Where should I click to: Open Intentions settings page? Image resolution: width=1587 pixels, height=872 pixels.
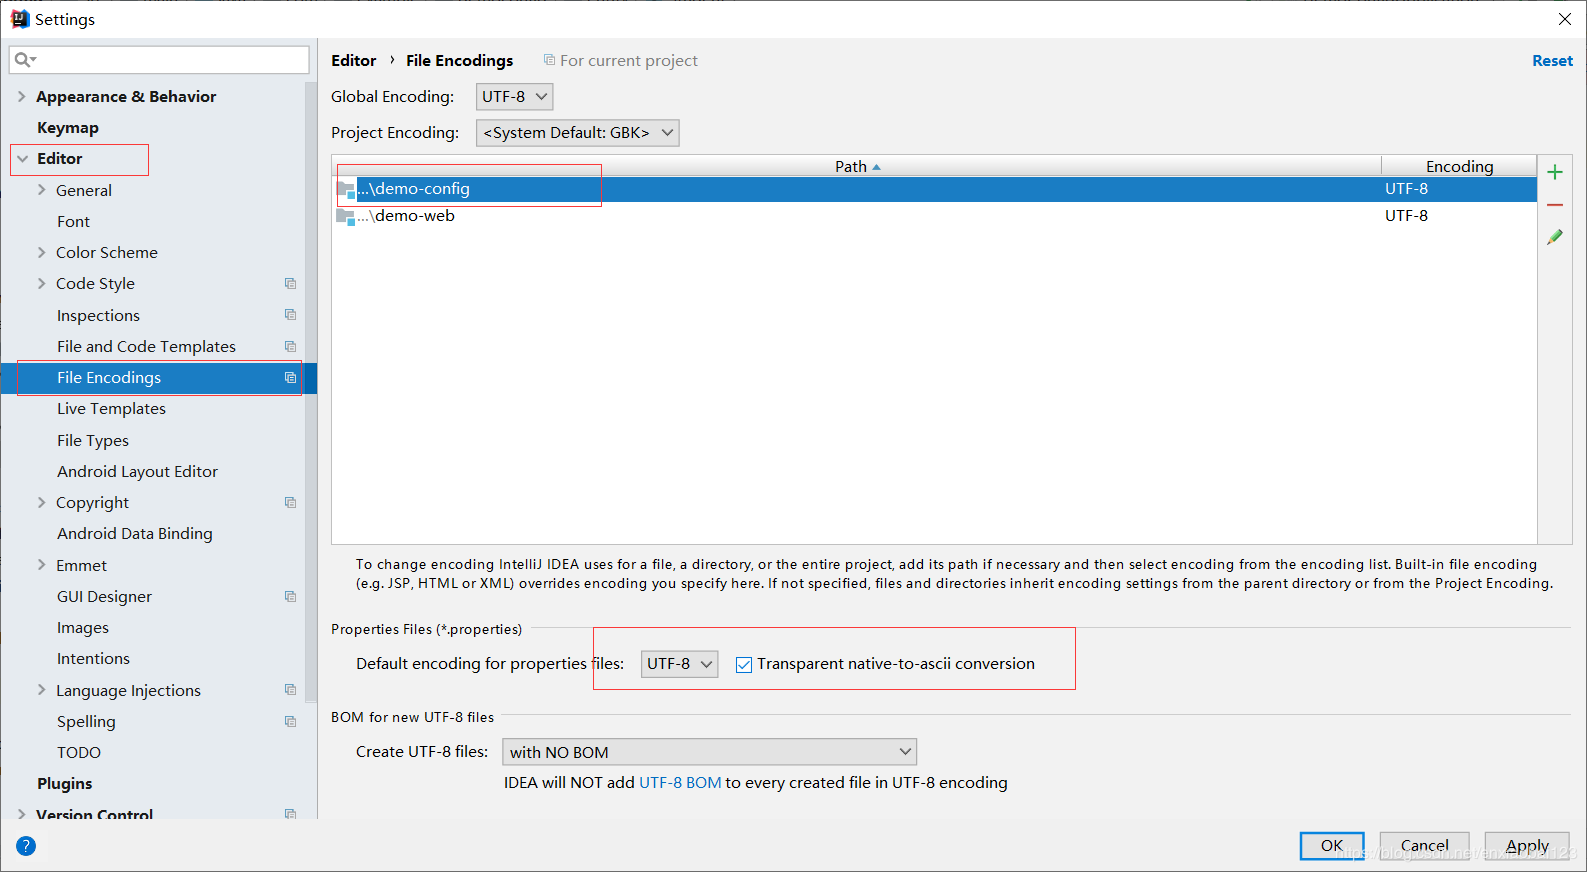(x=93, y=659)
